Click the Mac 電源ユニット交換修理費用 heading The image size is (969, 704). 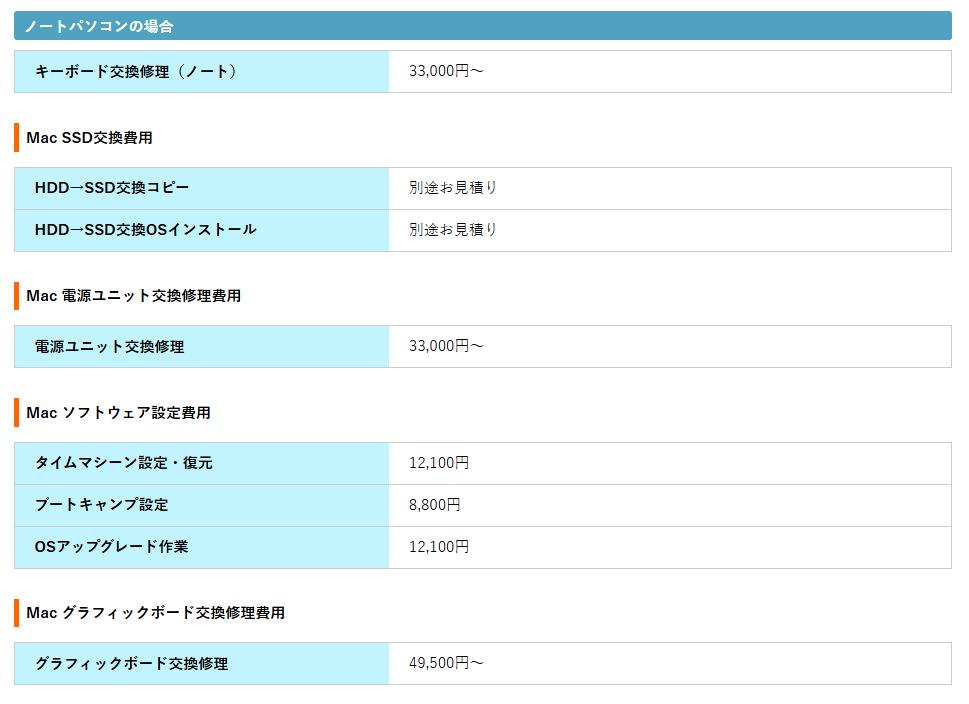coord(133,296)
